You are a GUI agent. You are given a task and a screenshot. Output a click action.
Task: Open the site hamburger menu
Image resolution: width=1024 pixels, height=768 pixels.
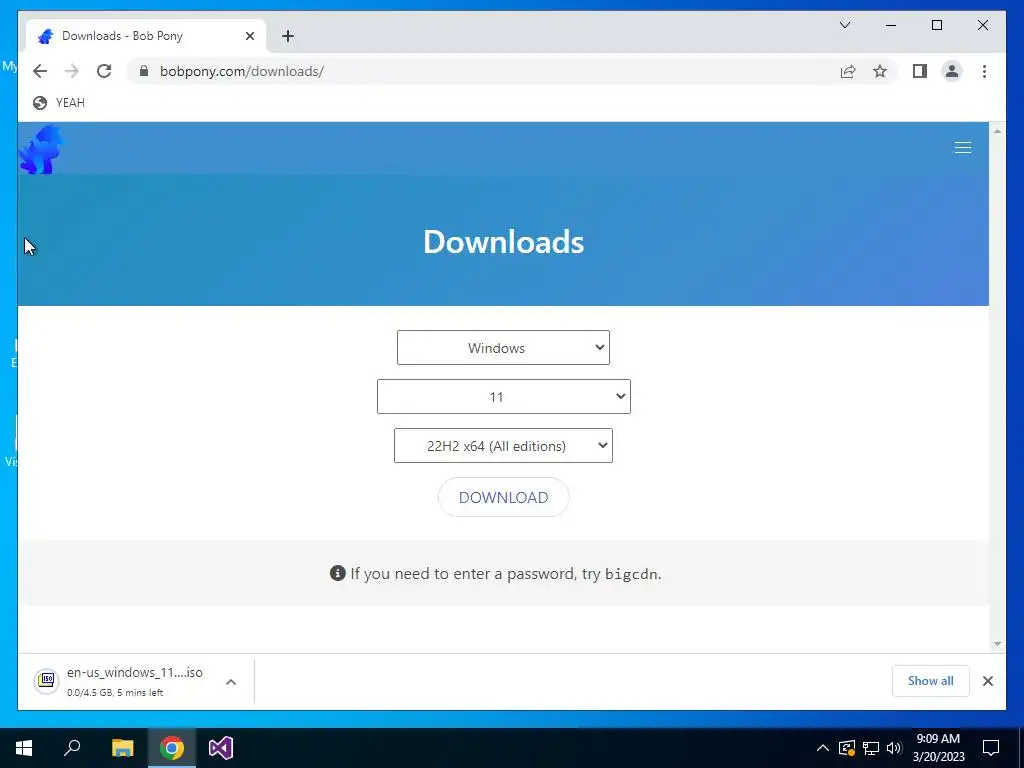(x=963, y=148)
